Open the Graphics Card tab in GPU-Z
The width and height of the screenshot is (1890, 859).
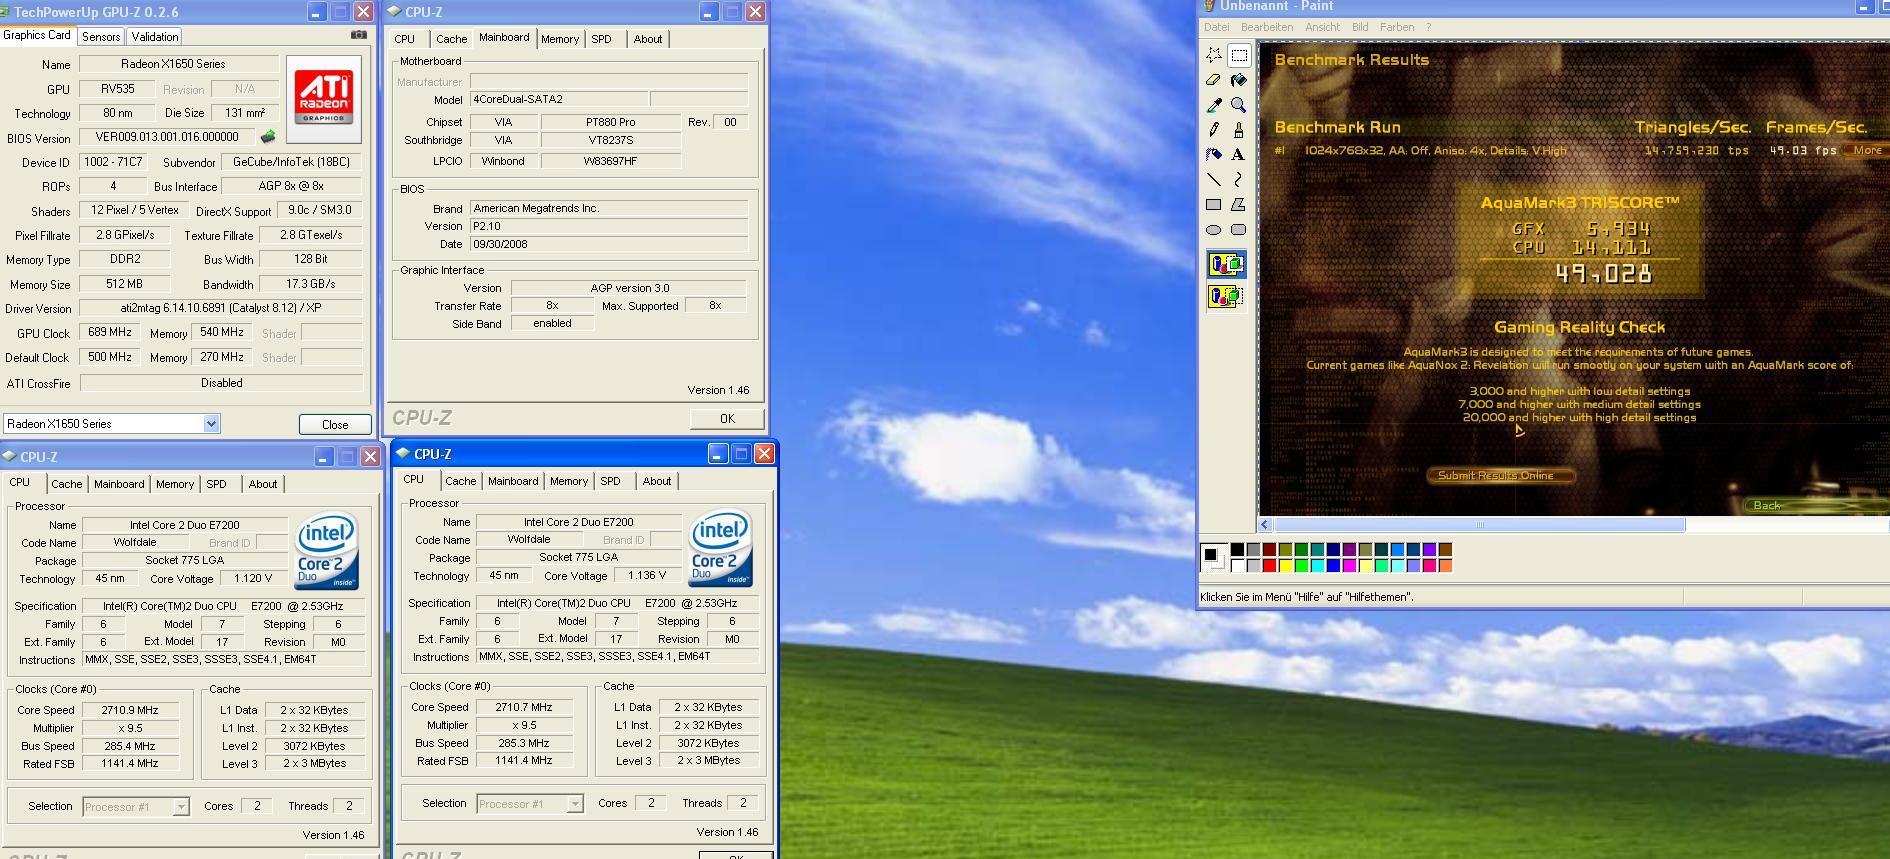pos(37,35)
